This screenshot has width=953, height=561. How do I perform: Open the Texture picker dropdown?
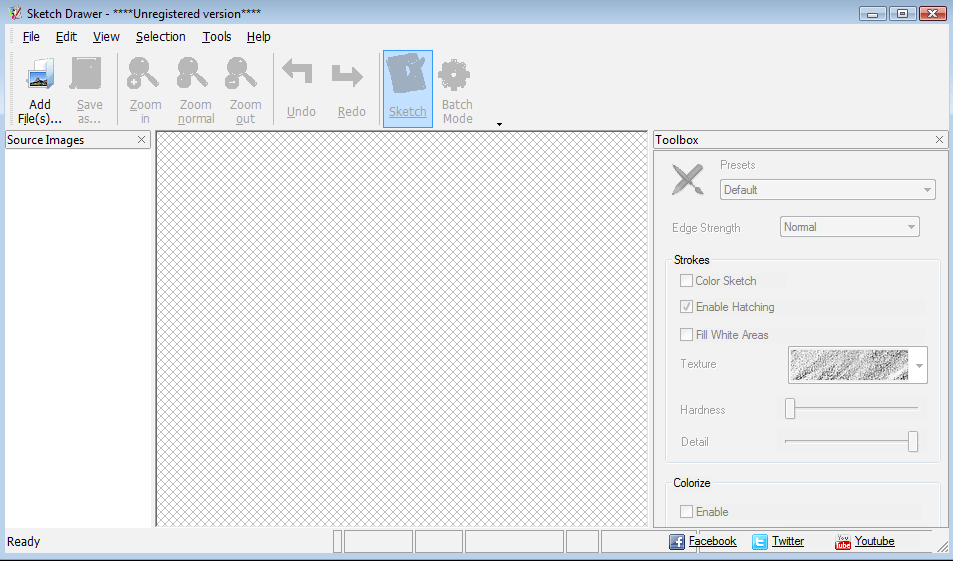[858, 365]
